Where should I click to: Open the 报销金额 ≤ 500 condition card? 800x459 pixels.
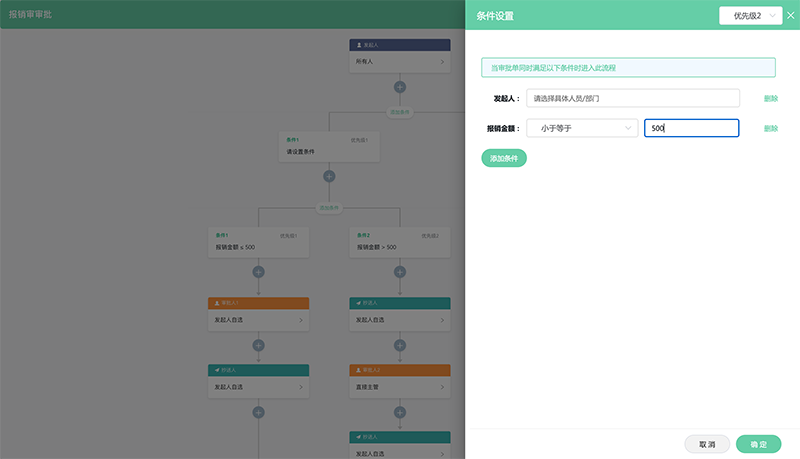point(258,241)
